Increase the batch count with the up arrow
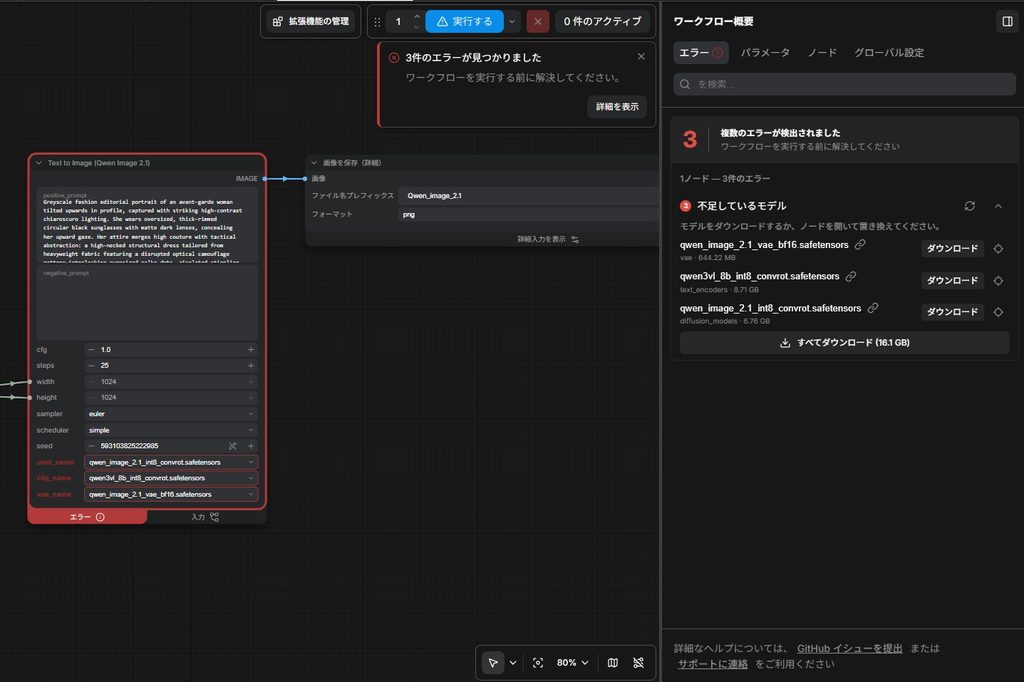The width and height of the screenshot is (1024, 682). pos(417,16)
